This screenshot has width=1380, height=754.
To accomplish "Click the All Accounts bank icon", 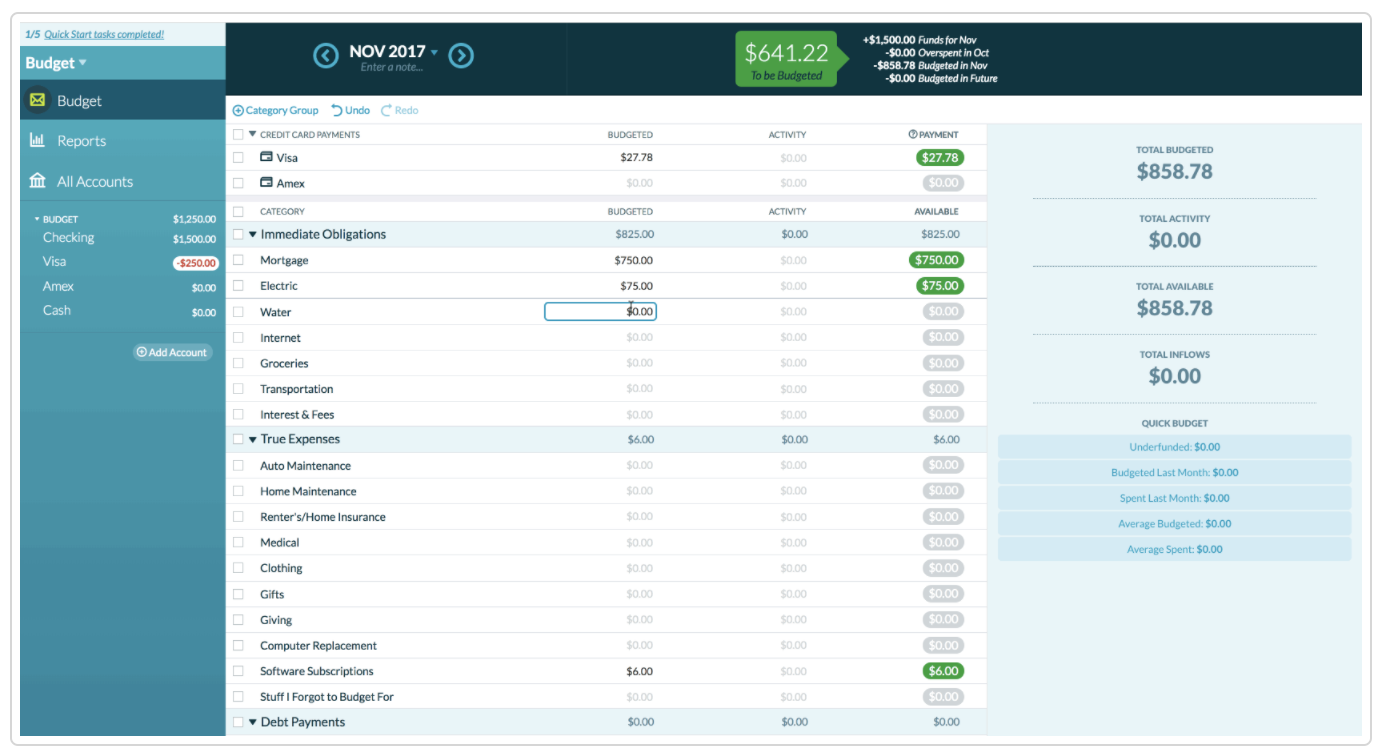I will (x=38, y=181).
